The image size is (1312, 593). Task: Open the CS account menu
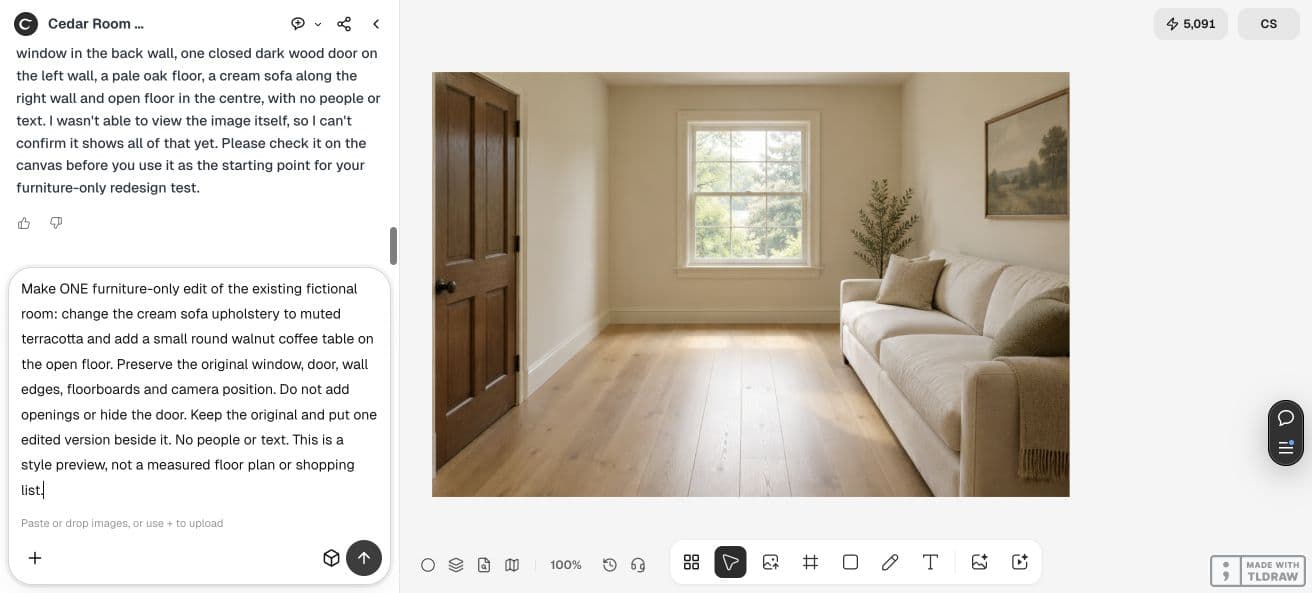(x=1269, y=24)
